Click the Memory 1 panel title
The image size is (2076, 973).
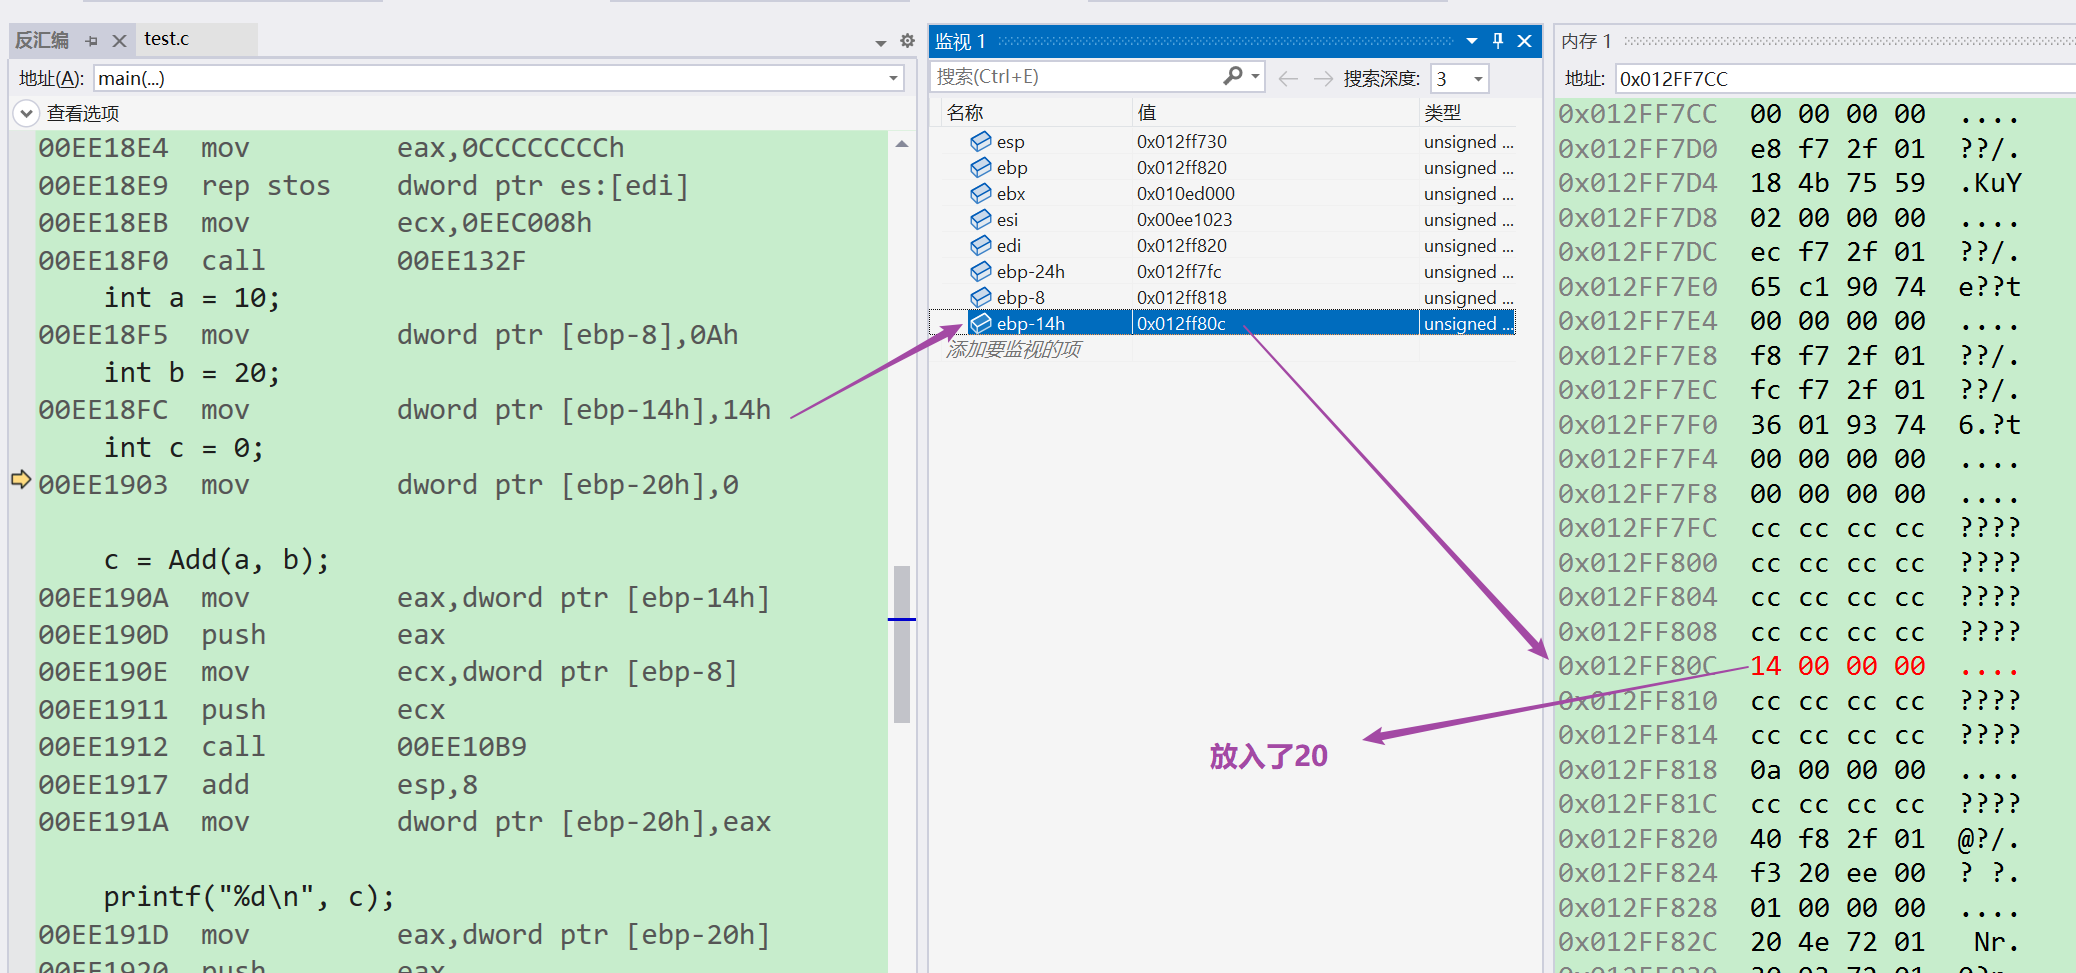click(1586, 41)
